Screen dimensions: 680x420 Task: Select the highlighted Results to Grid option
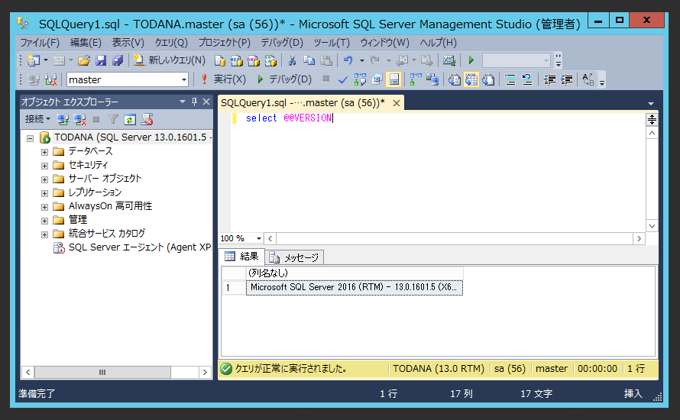(471, 80)
